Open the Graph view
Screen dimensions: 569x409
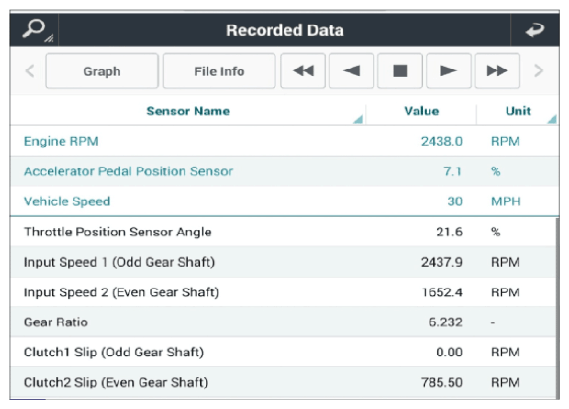pyautogui.click(x=102, y=71)
